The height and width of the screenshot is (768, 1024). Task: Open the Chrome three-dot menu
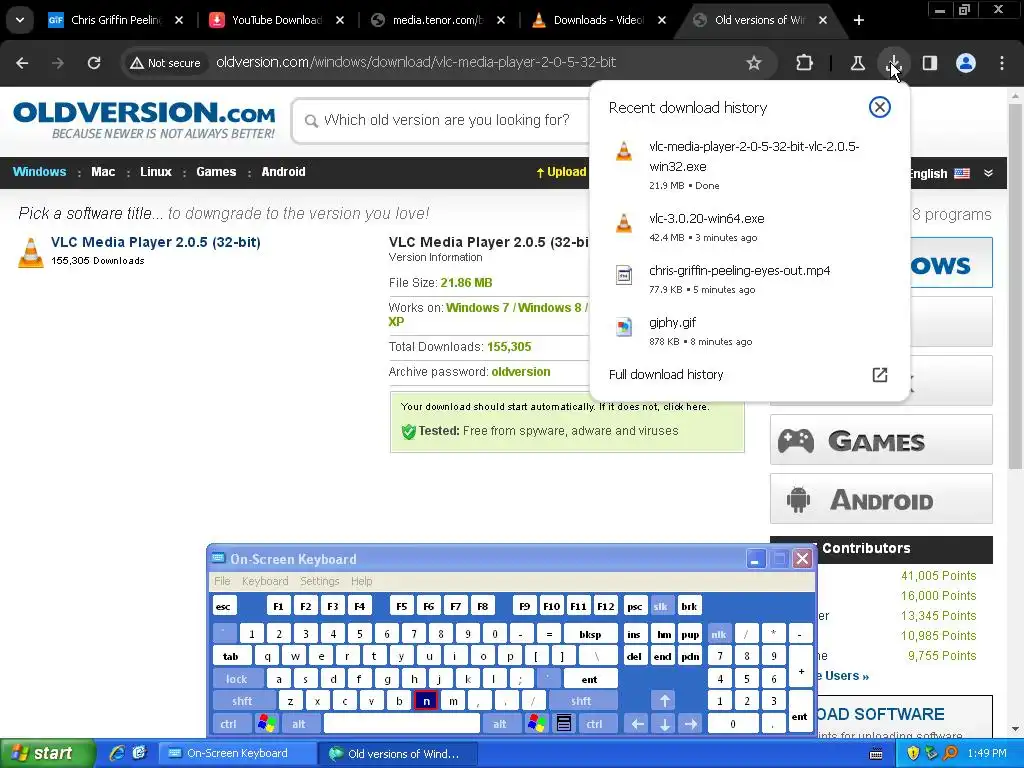tap(1002, 63)
